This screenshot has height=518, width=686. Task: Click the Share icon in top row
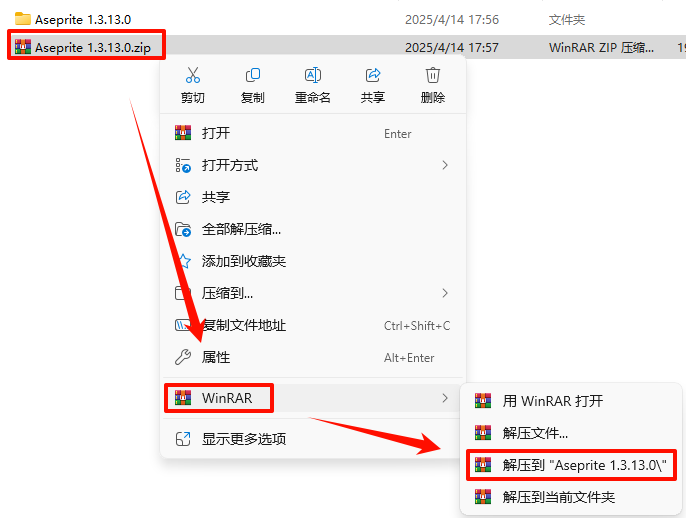[373, 75]
